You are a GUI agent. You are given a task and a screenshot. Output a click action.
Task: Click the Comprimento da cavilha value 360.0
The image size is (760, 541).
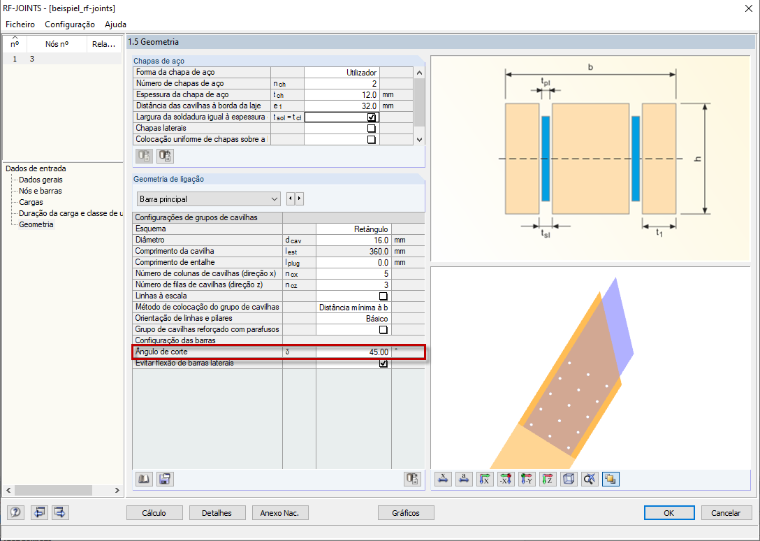[354, 251]
